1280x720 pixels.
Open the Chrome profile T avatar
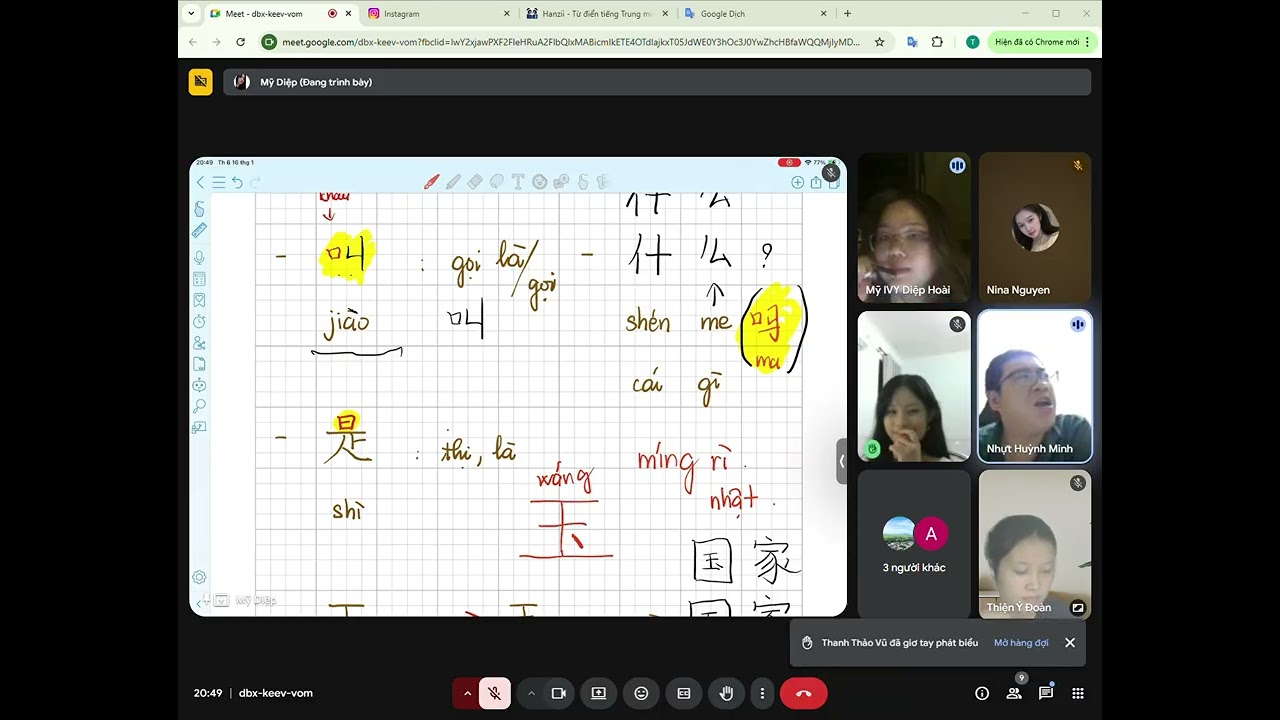point(972,42)
